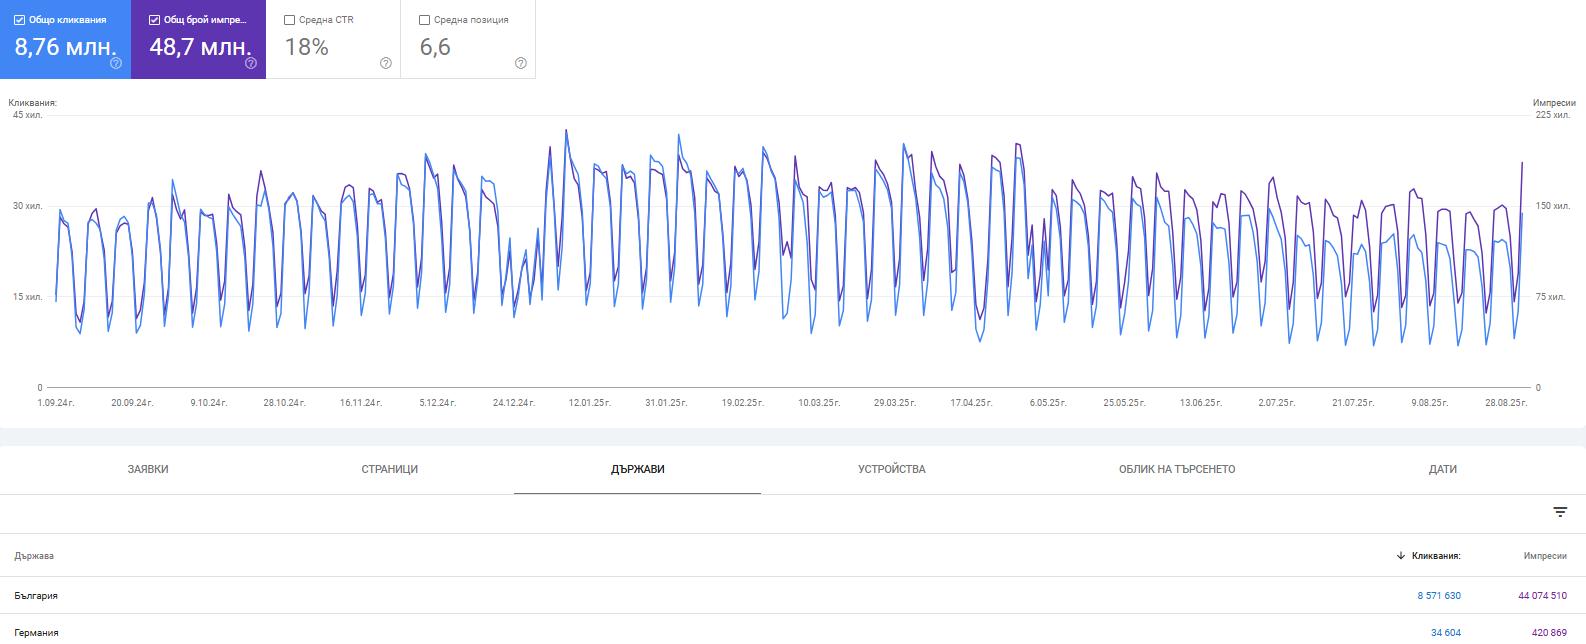Click help icon on Общ брой импресии card
1586x644 pixels.
(251, 63)
